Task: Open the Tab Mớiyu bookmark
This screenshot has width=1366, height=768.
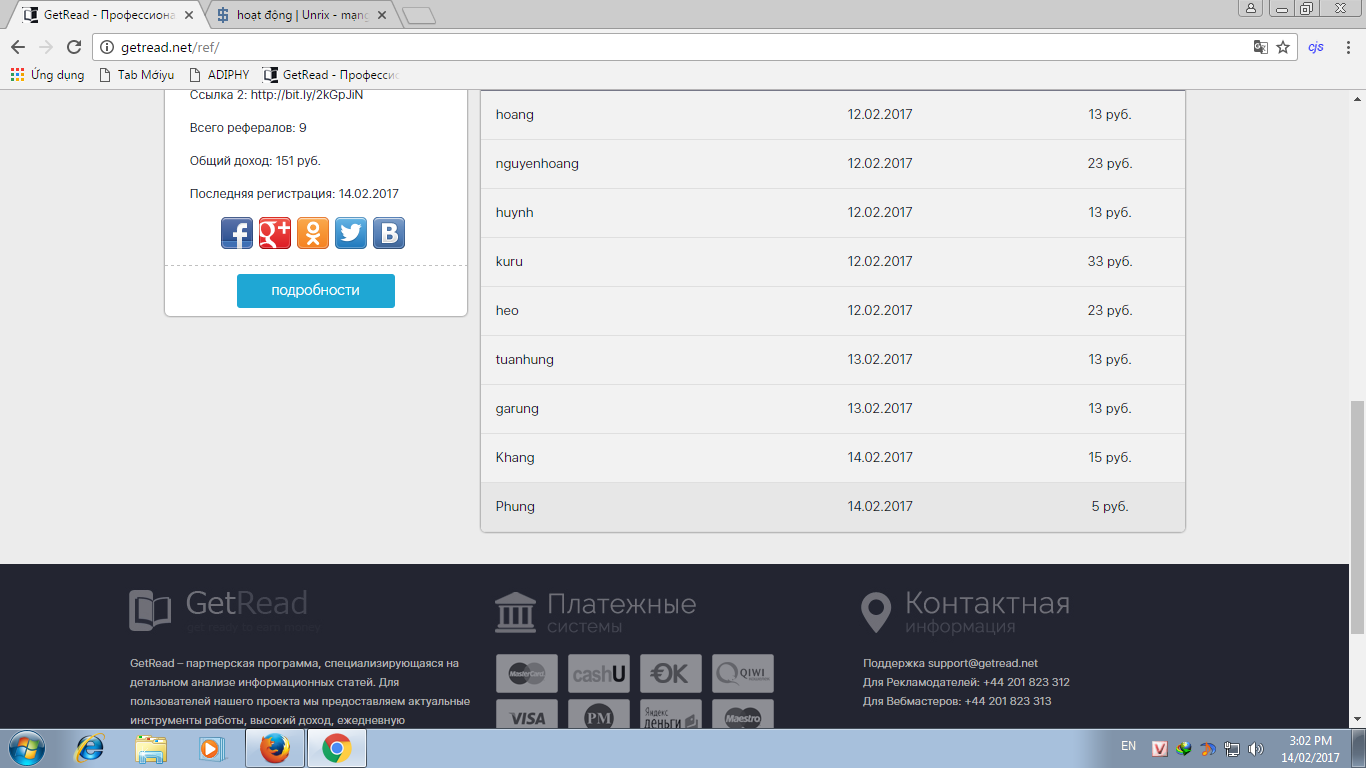Action: click(x=137, y=75)
